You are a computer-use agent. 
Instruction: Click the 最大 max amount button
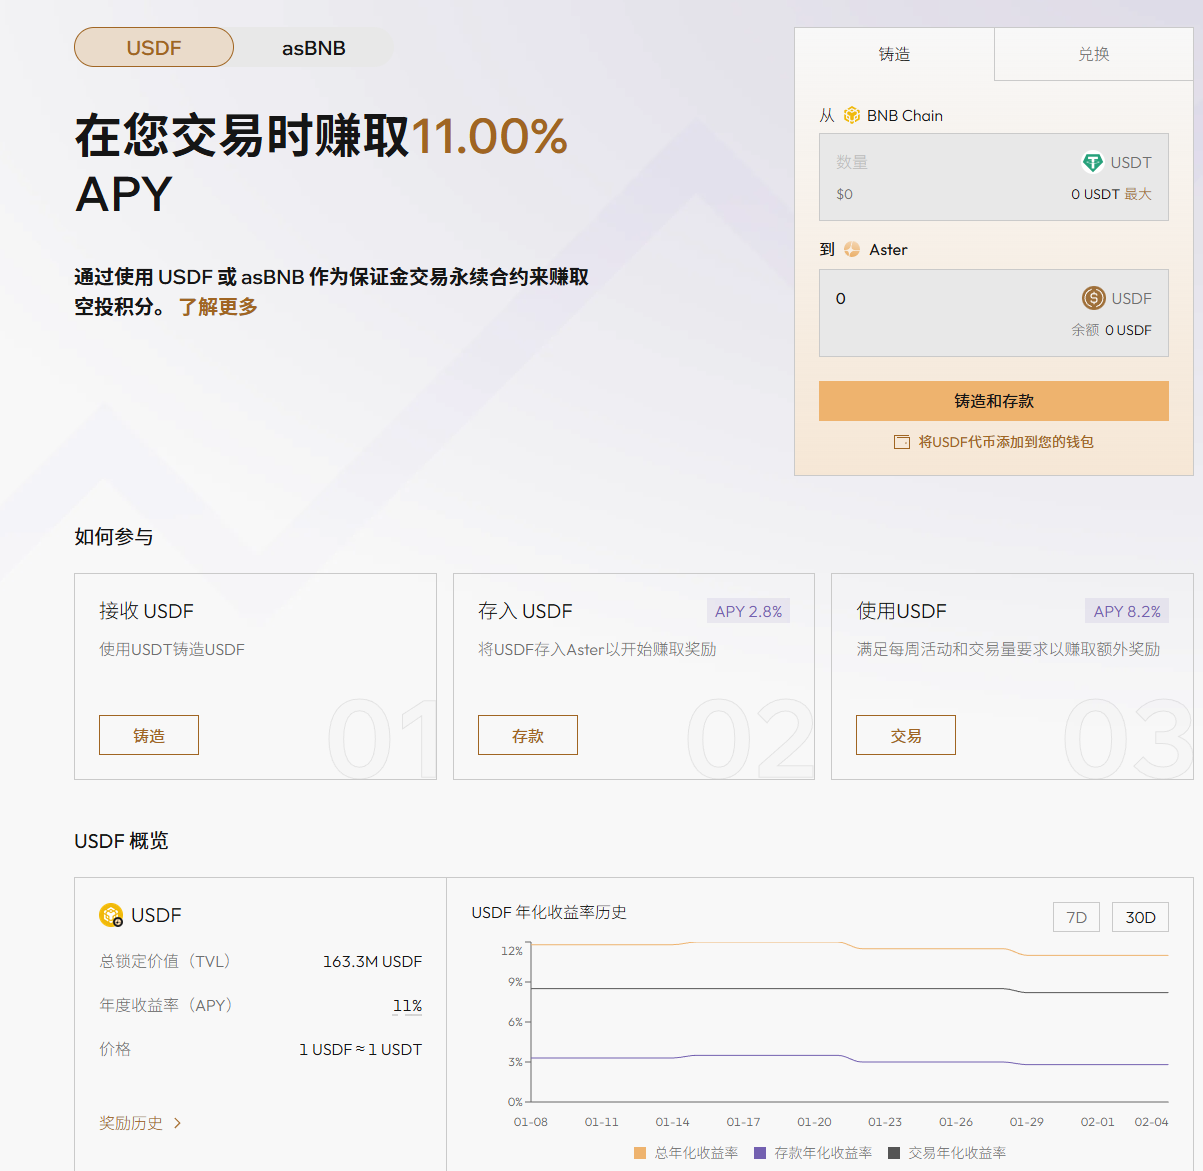click(1139, 194)
